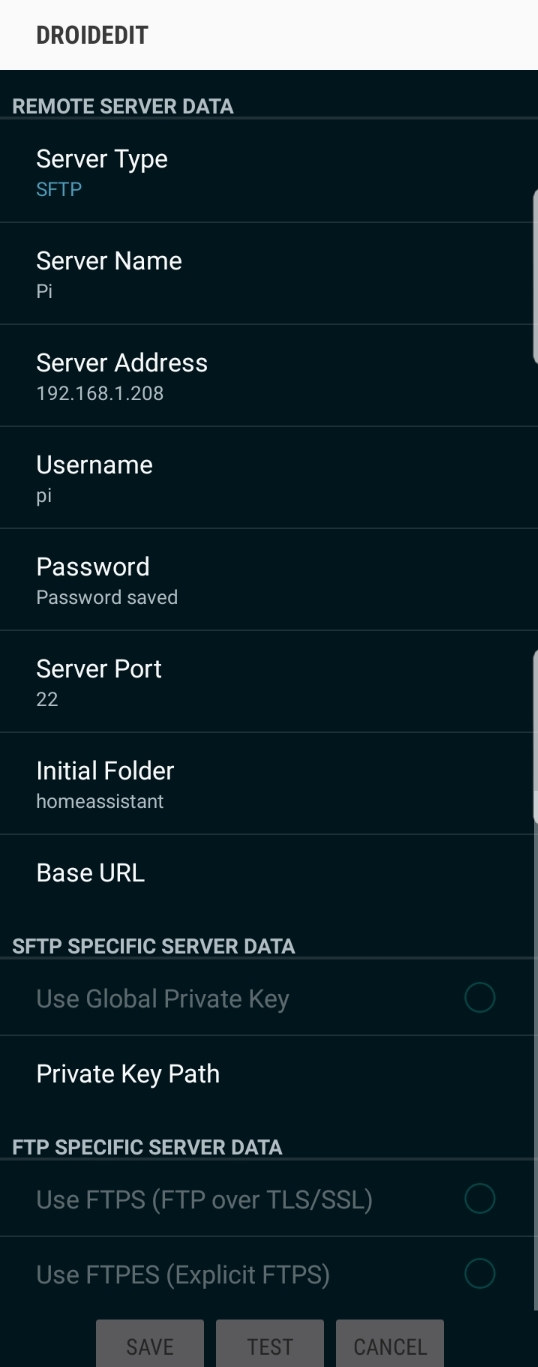Change the Server Address 192.168.1.208
The image size is (538, 1367).
coord(269,375)
